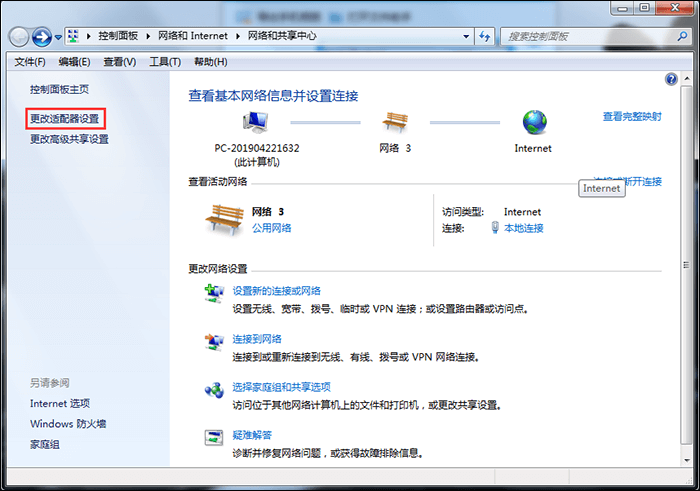Click the icon beside 疑难解答
This screenshot has height=491, width=700.
[214, 438]
